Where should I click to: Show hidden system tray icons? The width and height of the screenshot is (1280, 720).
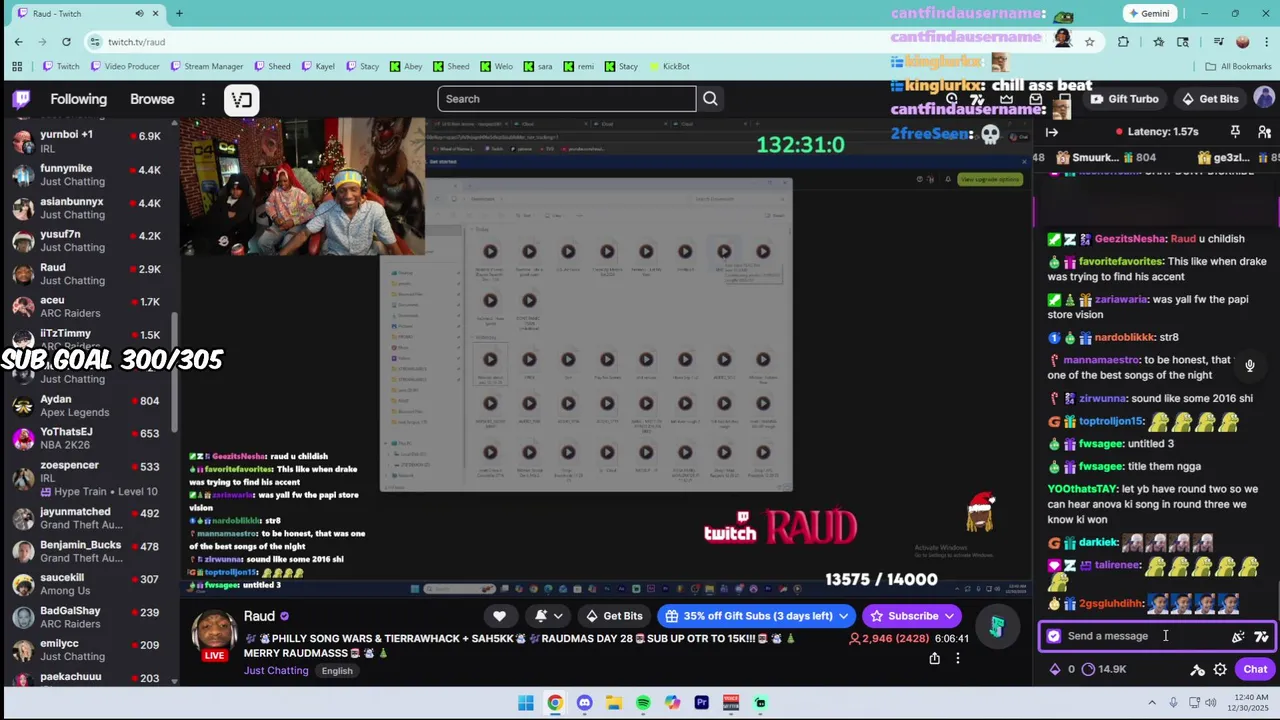pos(1151,703)
